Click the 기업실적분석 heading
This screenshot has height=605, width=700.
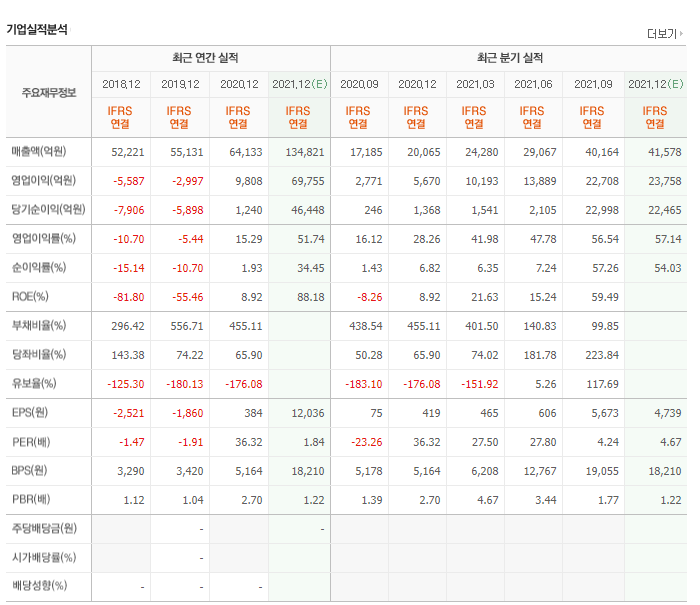point(37,29)
